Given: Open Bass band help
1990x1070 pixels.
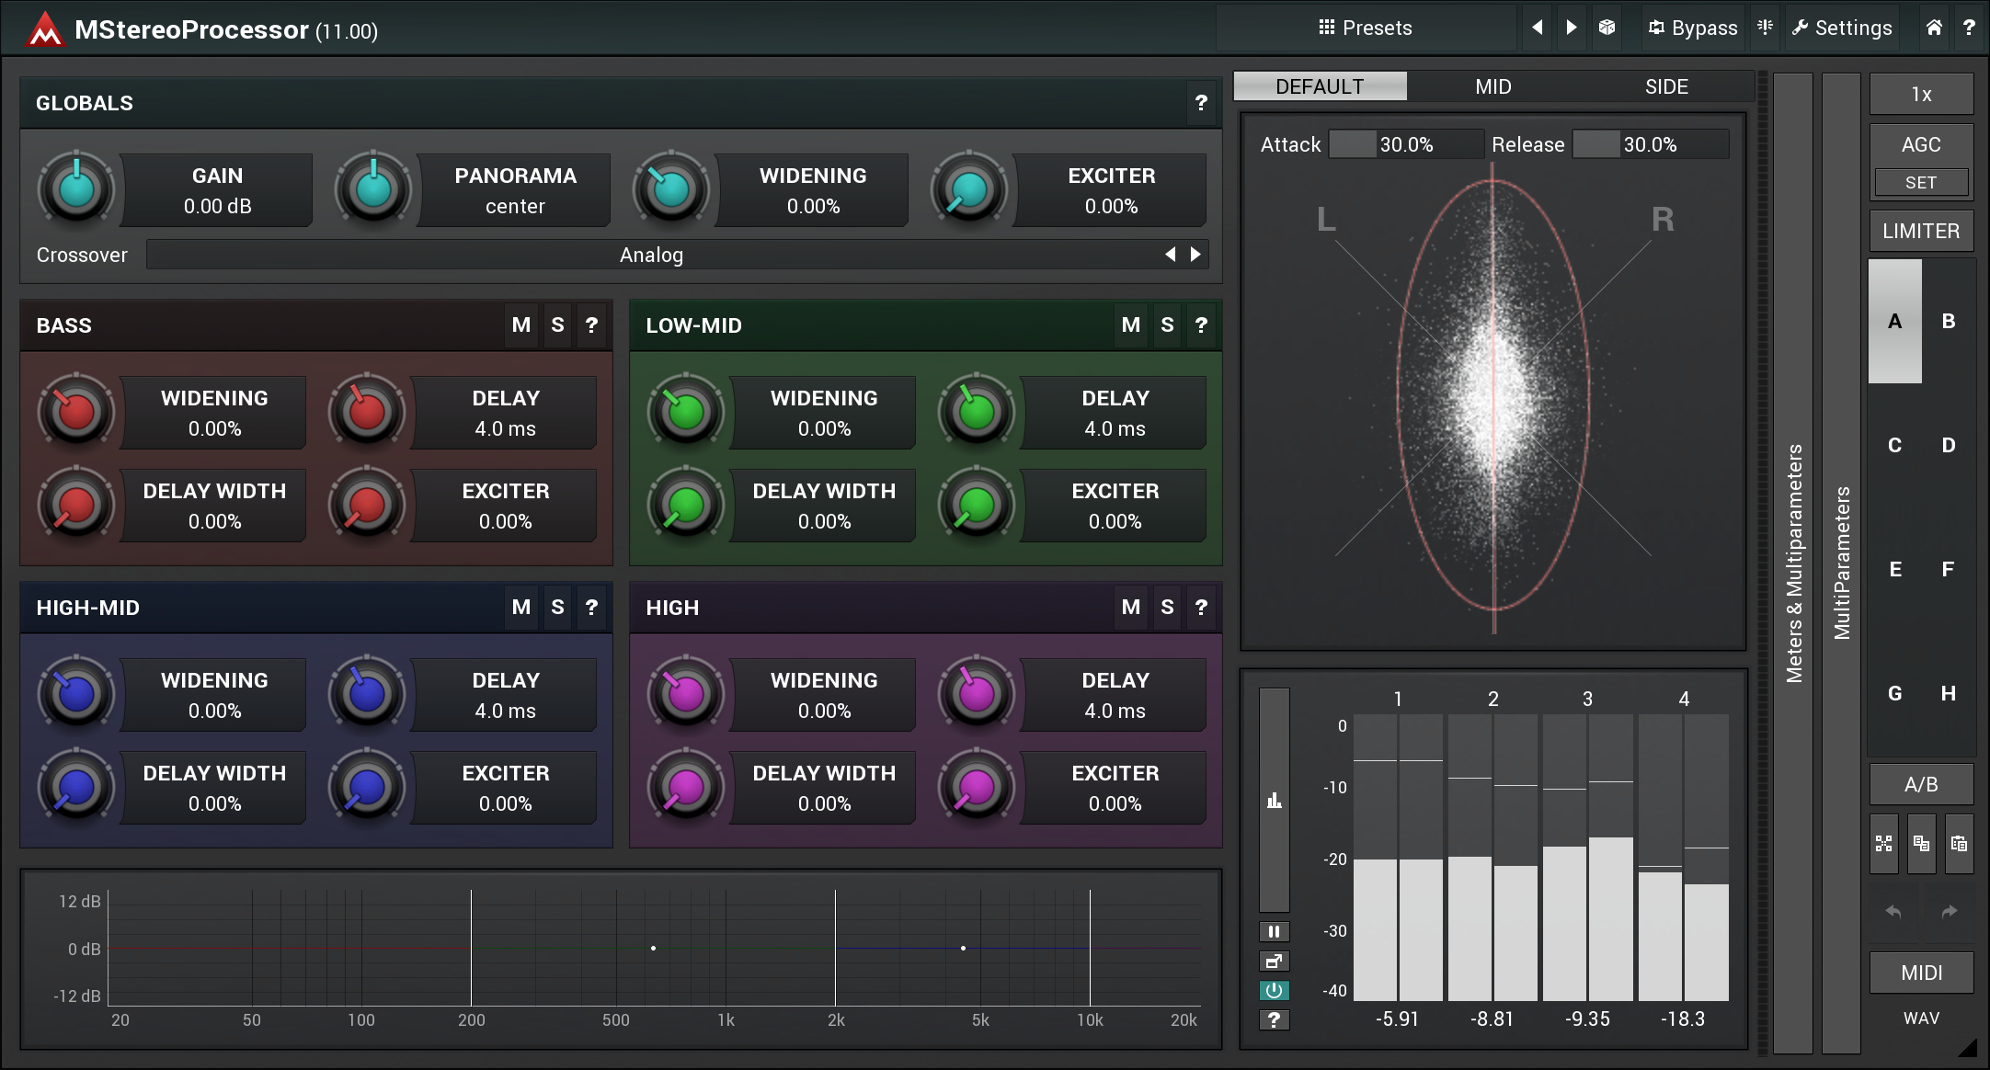Looking at the screenshot, I should click(x=591, y=325).
